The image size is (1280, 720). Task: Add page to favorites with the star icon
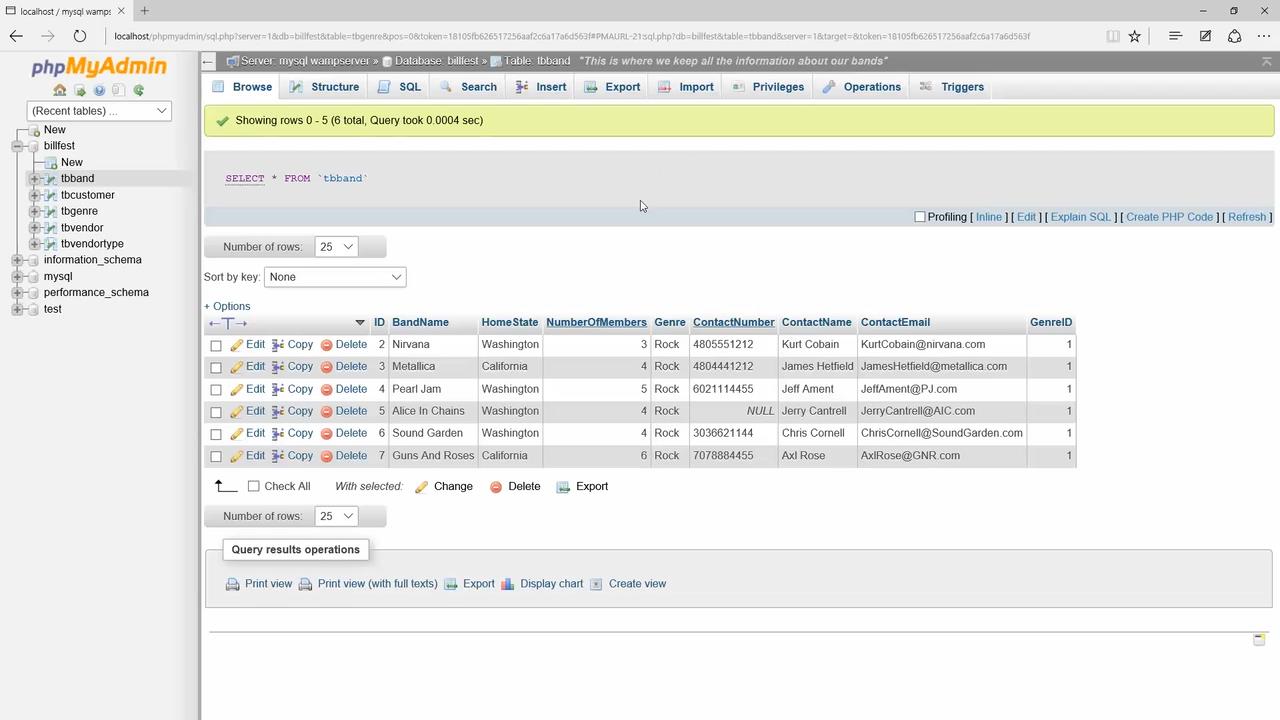(1135, 36)
